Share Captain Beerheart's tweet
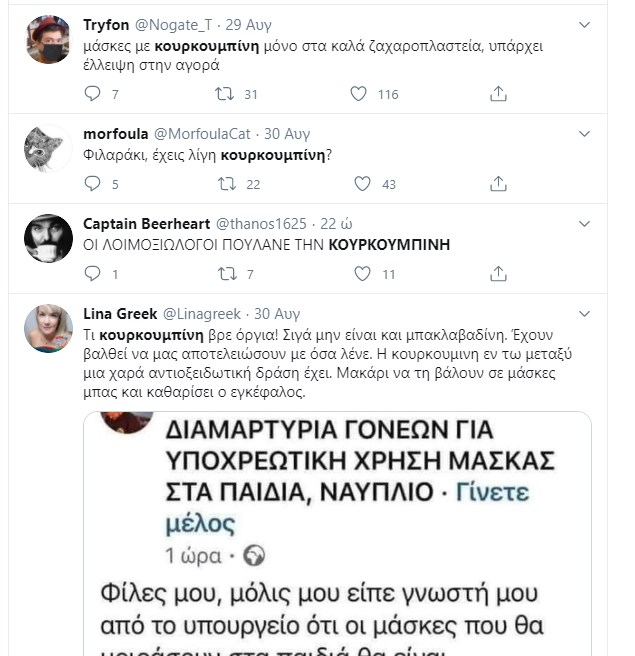Viewport: 635px width, 656px height. click(x=497, y=274)
